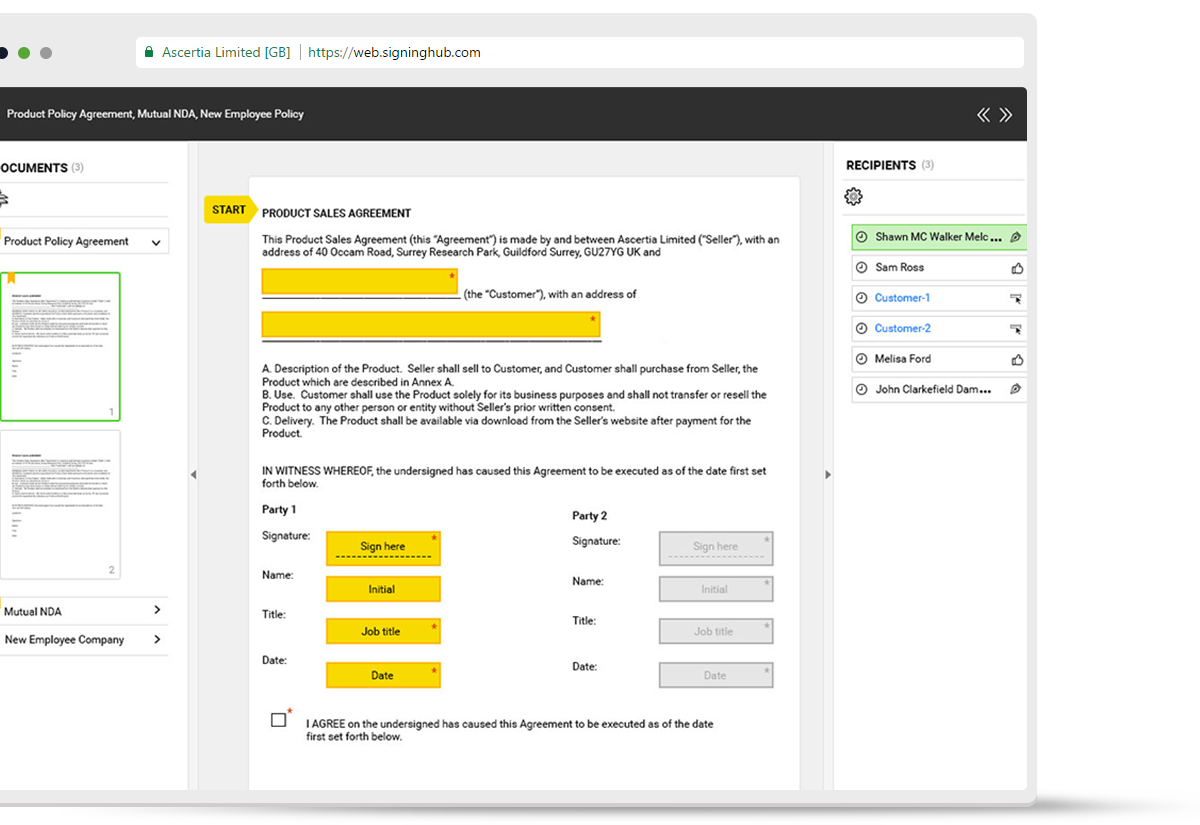Collapse the right recipients panel arrow

point(828,475)
